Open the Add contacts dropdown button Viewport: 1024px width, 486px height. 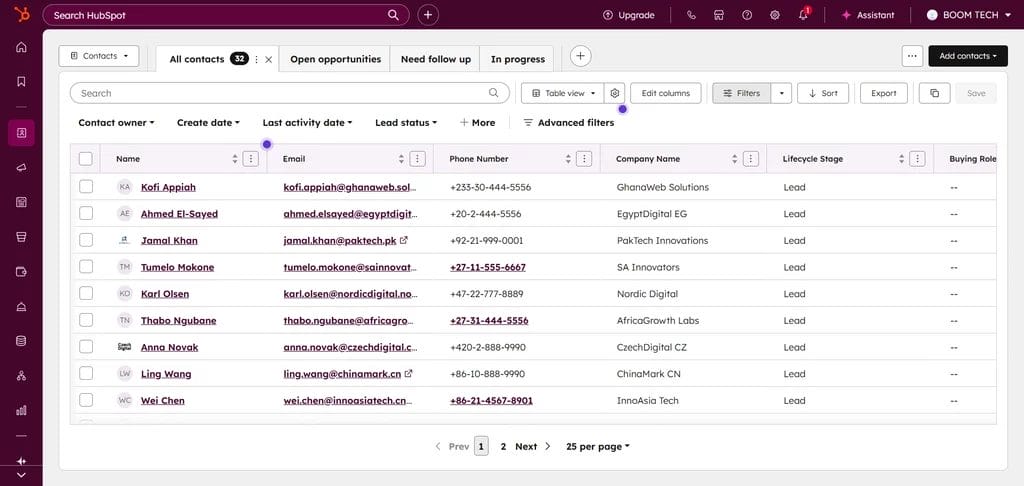point(968,56)
